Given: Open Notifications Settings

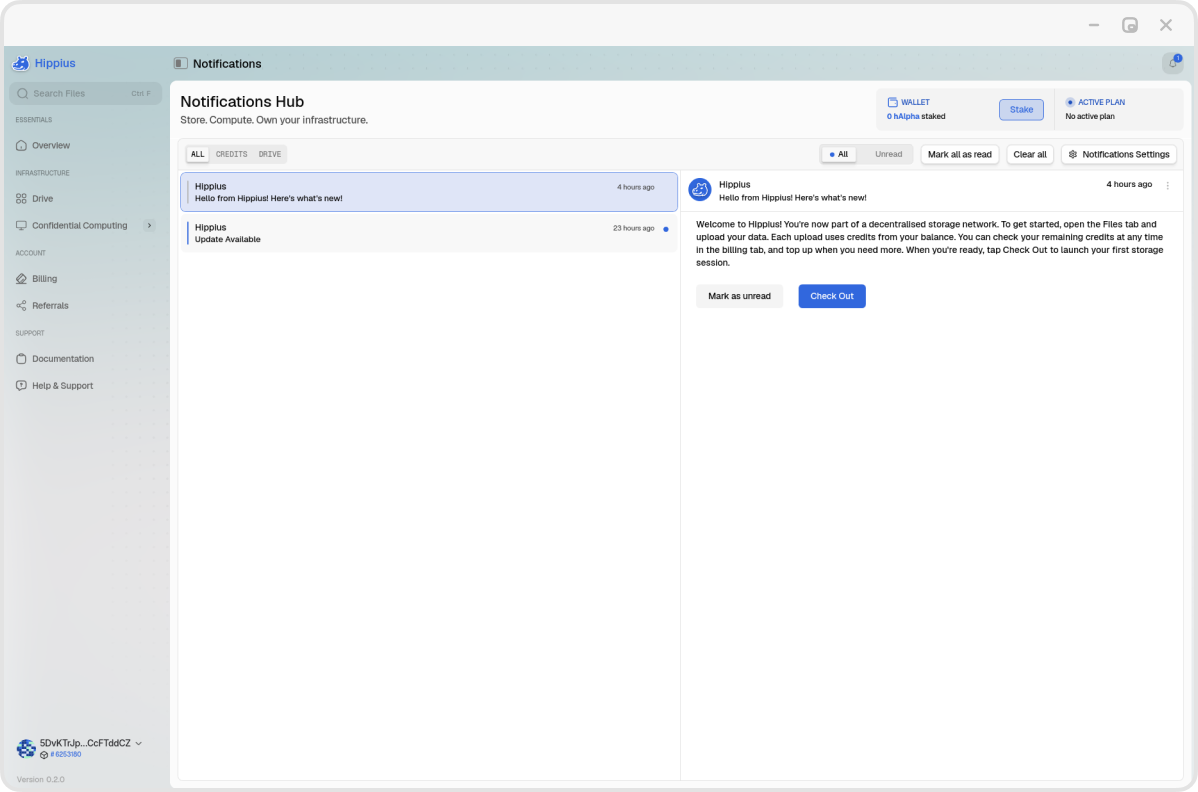Looking at the screenshot, I should [1119, 154].
